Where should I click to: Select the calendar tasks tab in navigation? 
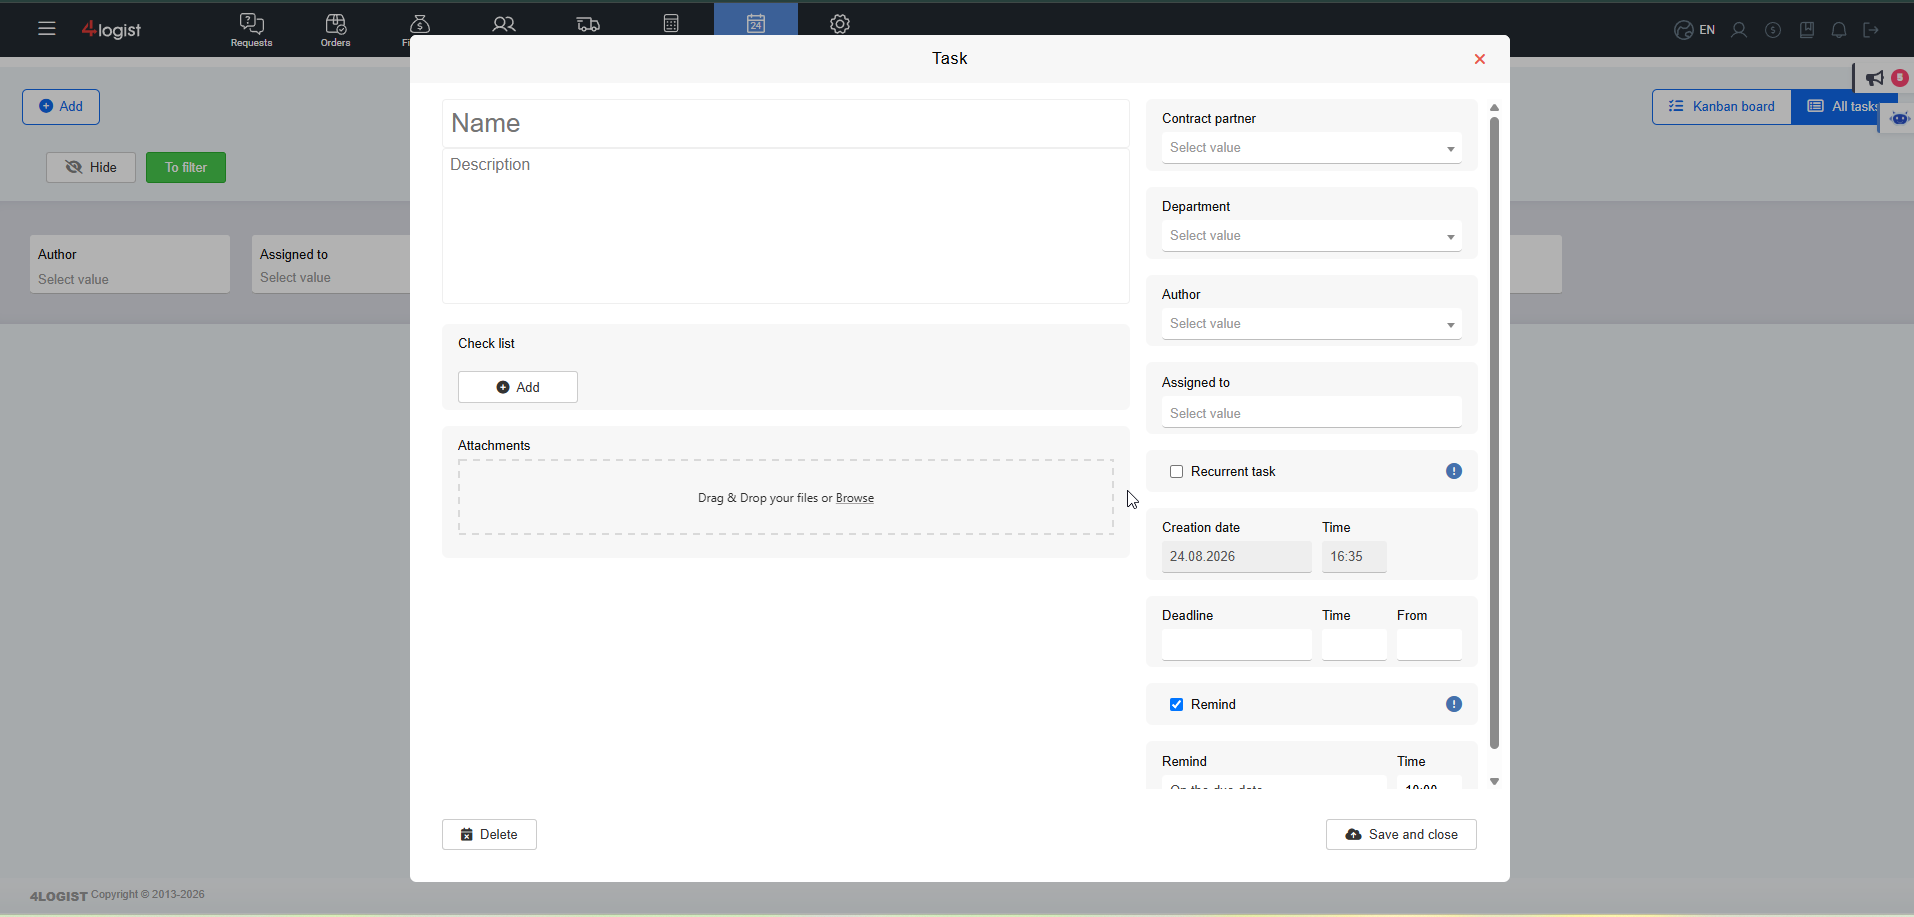tap(756, 22)
